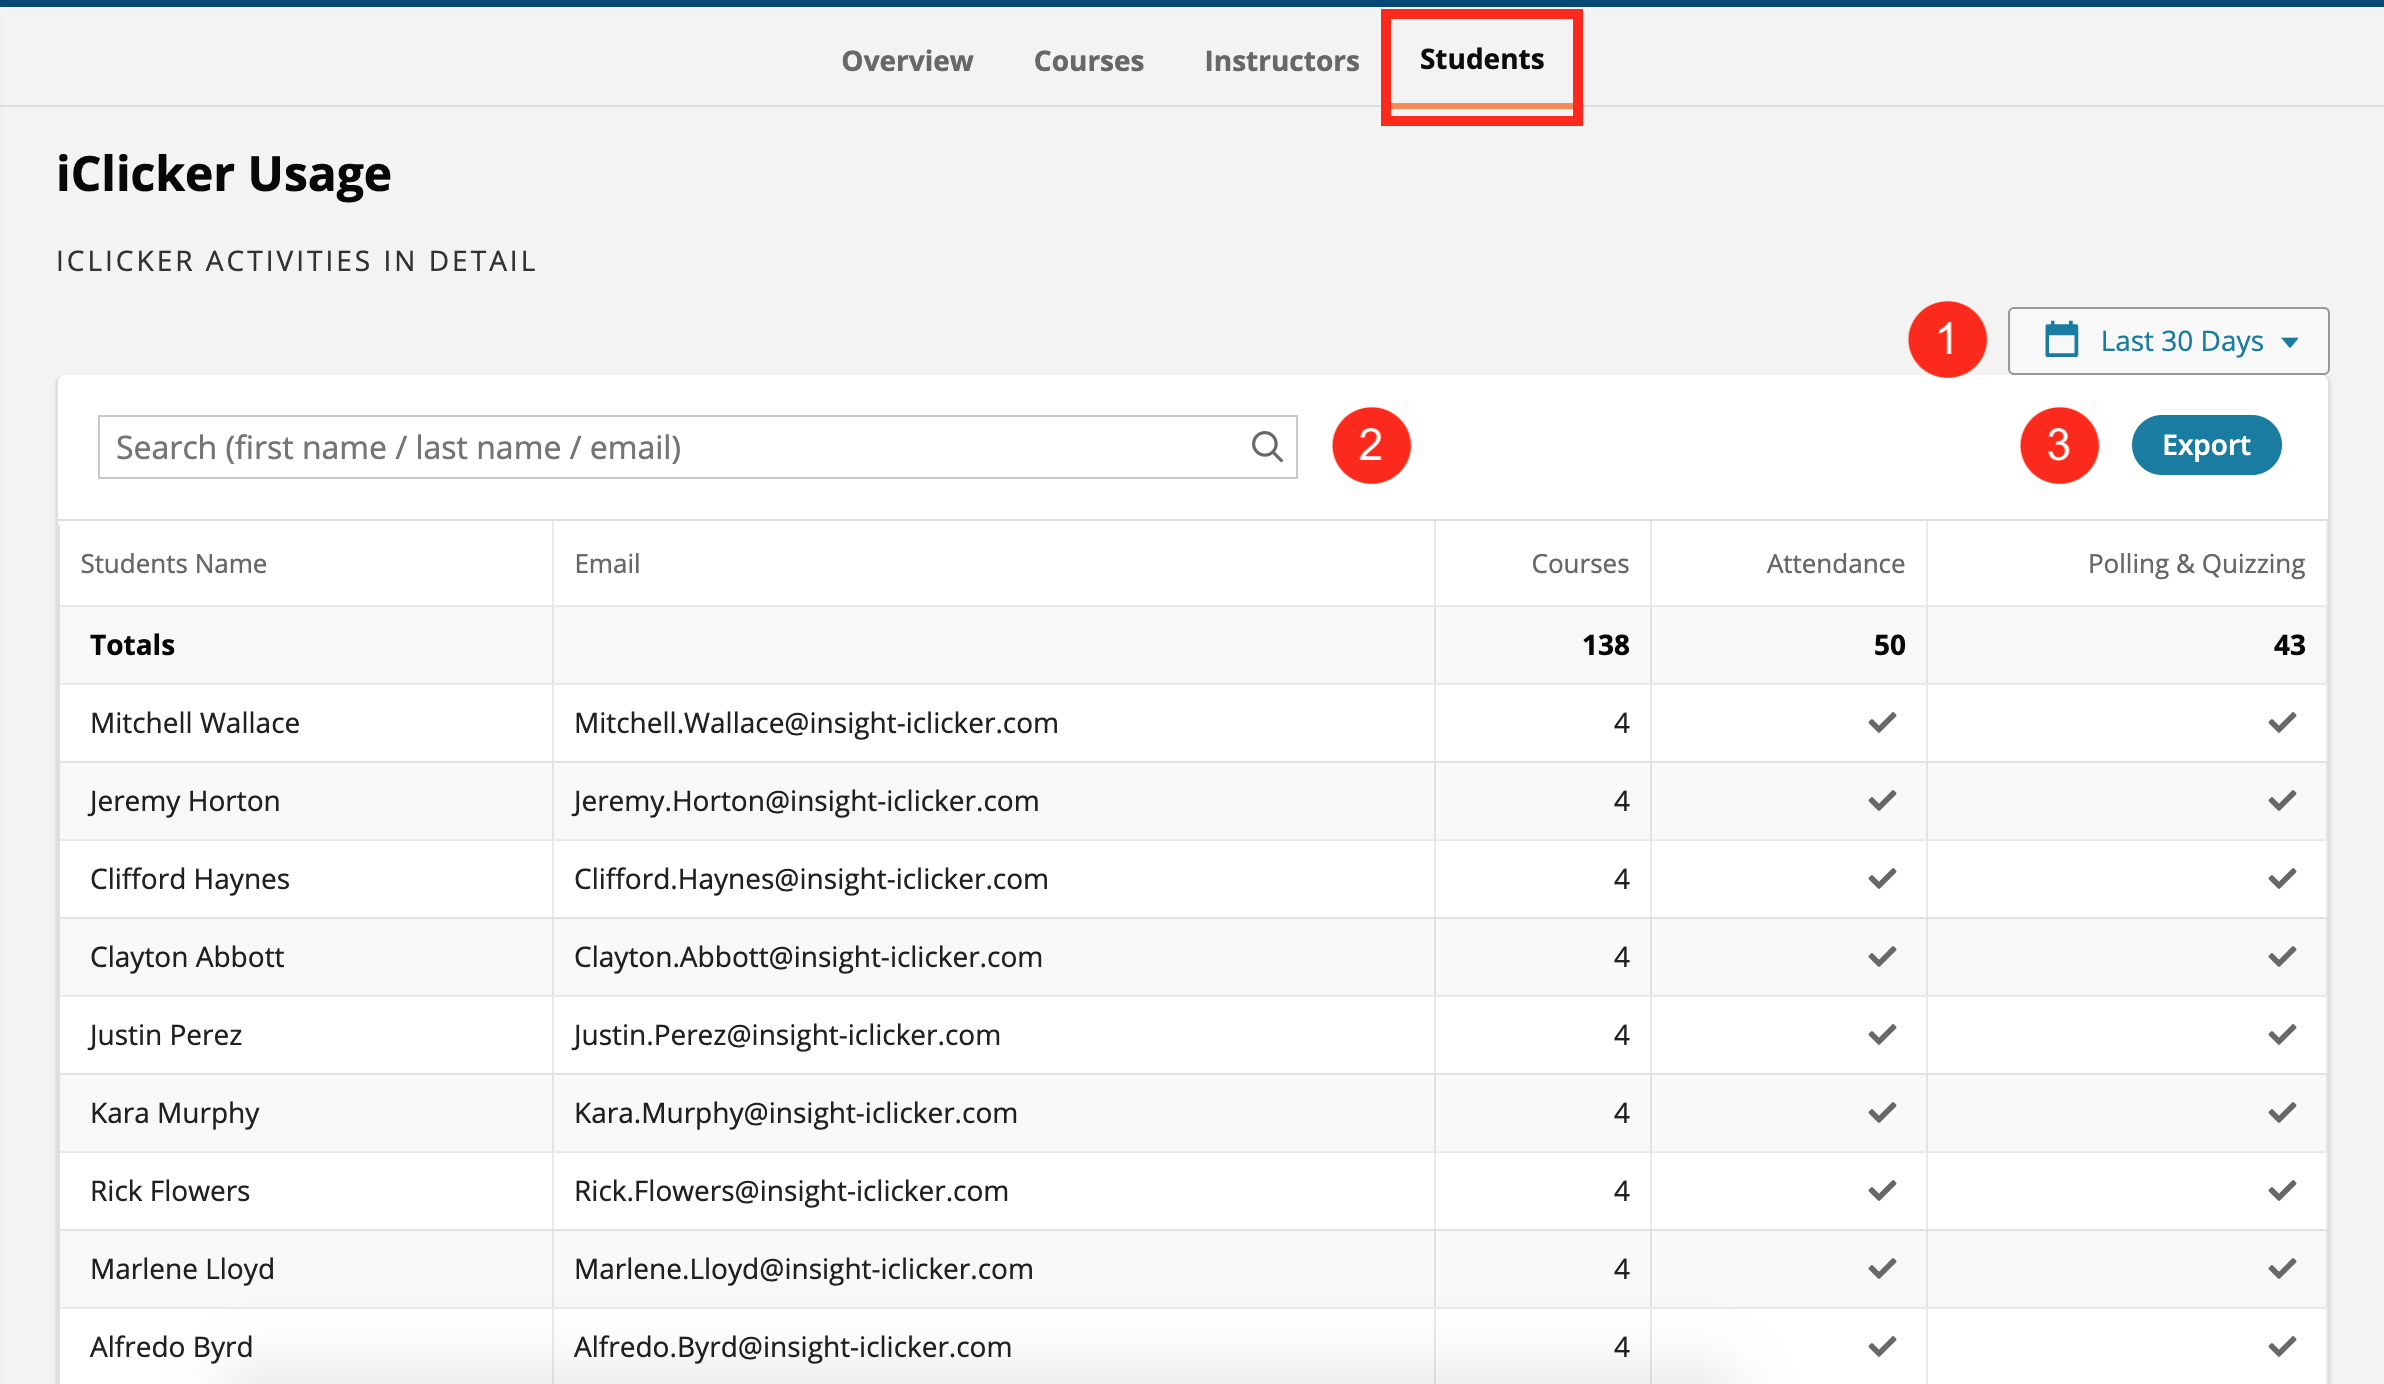Viewport: 2384px width, 1384px height.
Task: Click the Export button
Action: 2206,445
